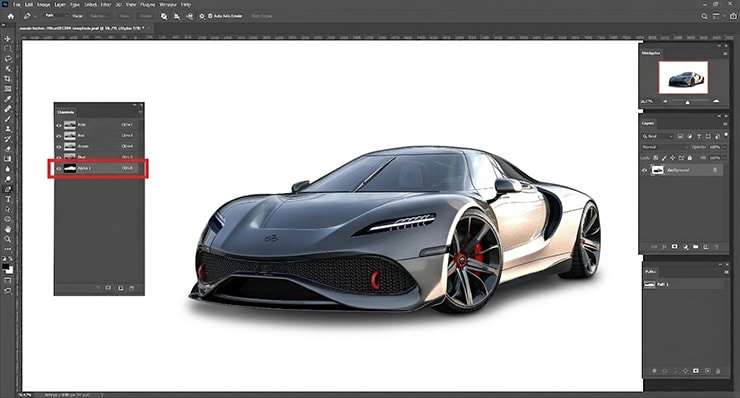
Task: Open the Filter menu
Action: click(106, 5)
